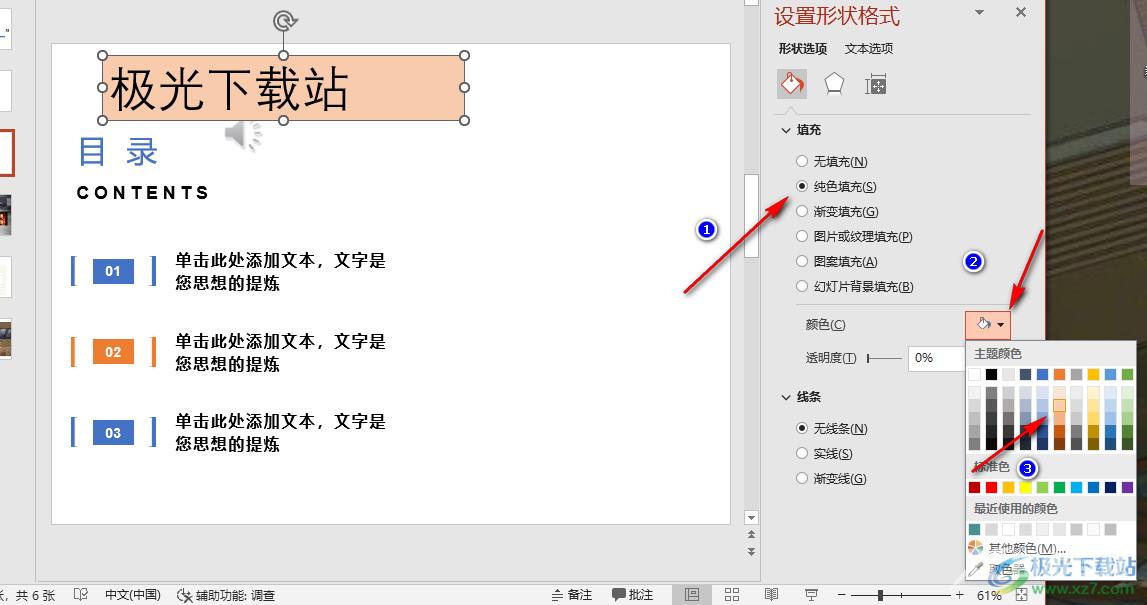The width and height of the screenshot is (1147, 605).
Task: Switch to the 形状选项 tab
Action: pos(802,48)
